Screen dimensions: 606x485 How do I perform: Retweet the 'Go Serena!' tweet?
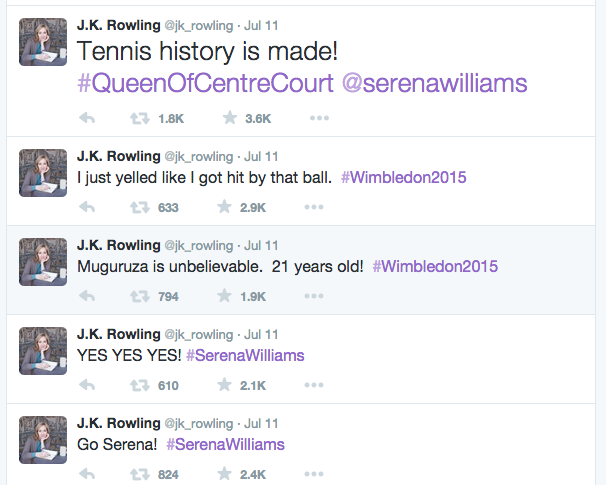coord(140,474)
